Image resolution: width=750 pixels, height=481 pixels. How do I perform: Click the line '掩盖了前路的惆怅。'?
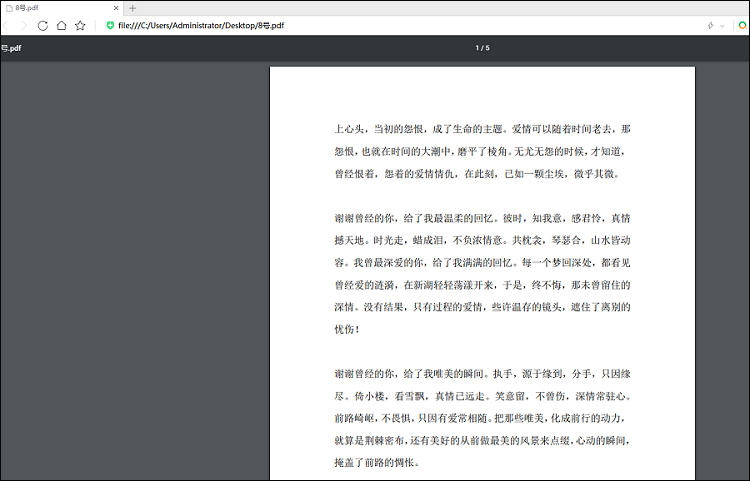[x=377, y=463]
